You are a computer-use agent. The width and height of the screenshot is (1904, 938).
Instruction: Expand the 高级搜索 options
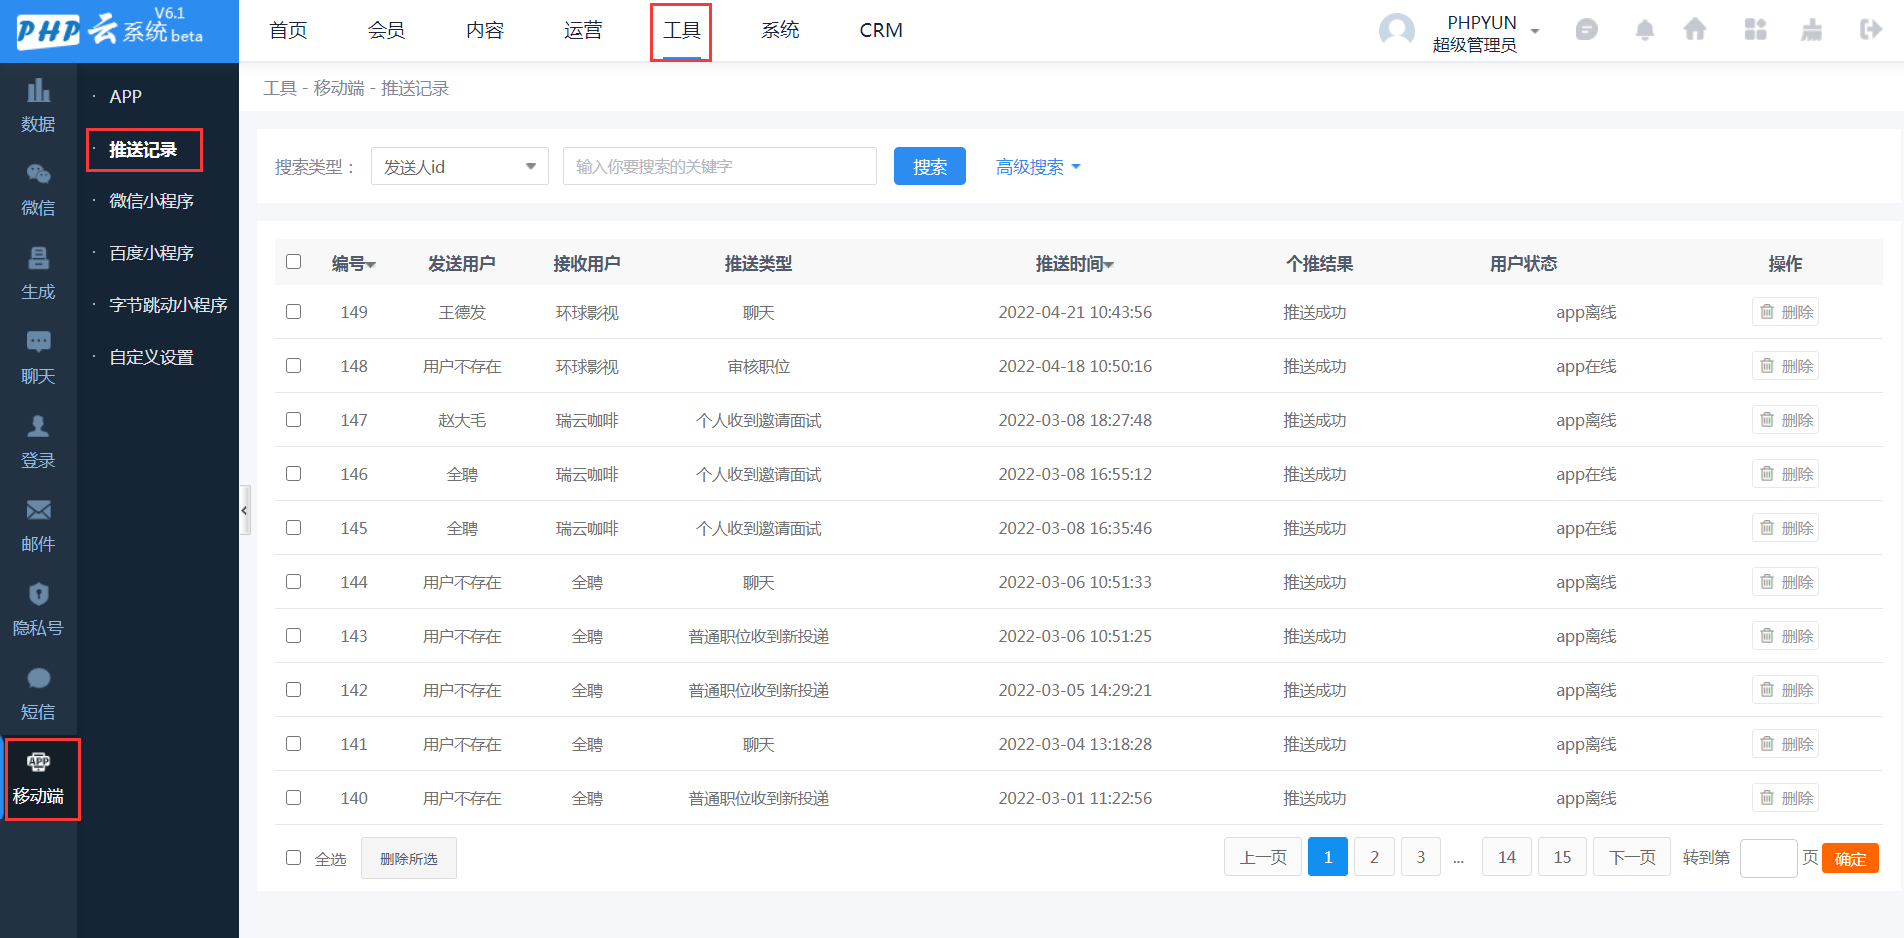pyautogui.click(x=1038, y=167)
